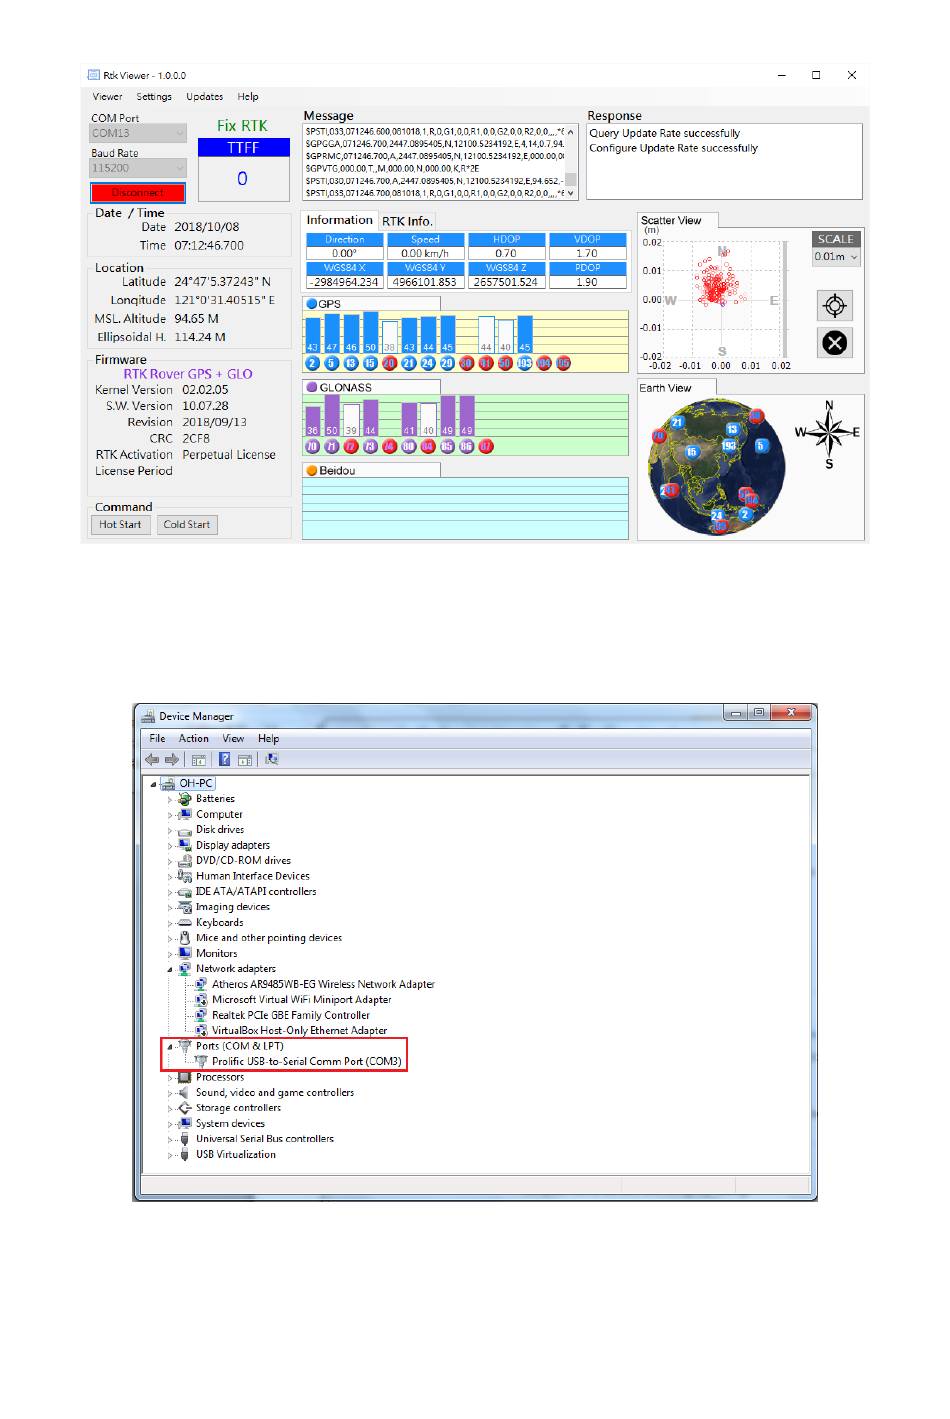Select Prolific USB-to-Serial Comm Port (COM3)
This screenshot has height=1419, width=950.
click(306, 1062)
